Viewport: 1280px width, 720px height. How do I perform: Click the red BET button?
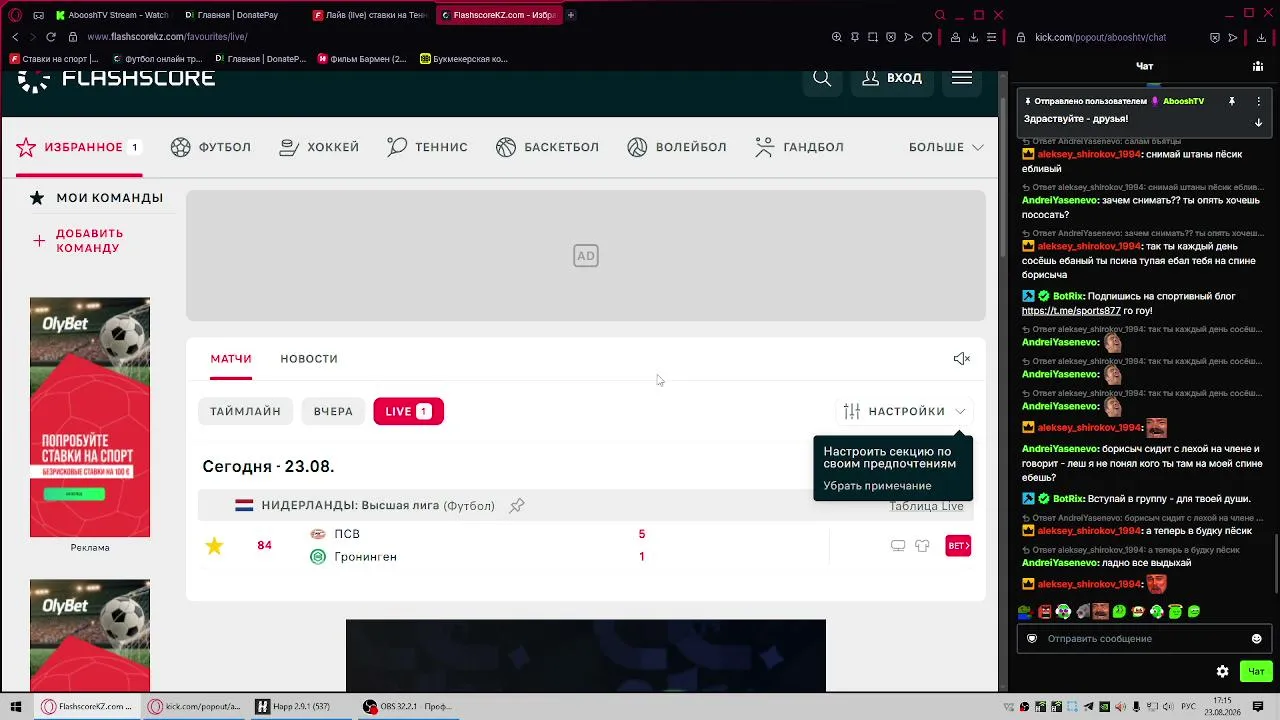click(x=958, y=546)
